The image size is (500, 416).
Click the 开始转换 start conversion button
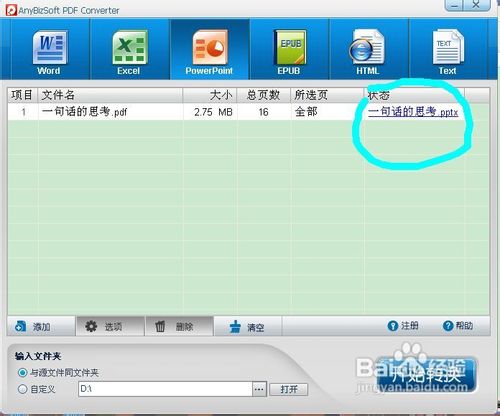[428, 375]
